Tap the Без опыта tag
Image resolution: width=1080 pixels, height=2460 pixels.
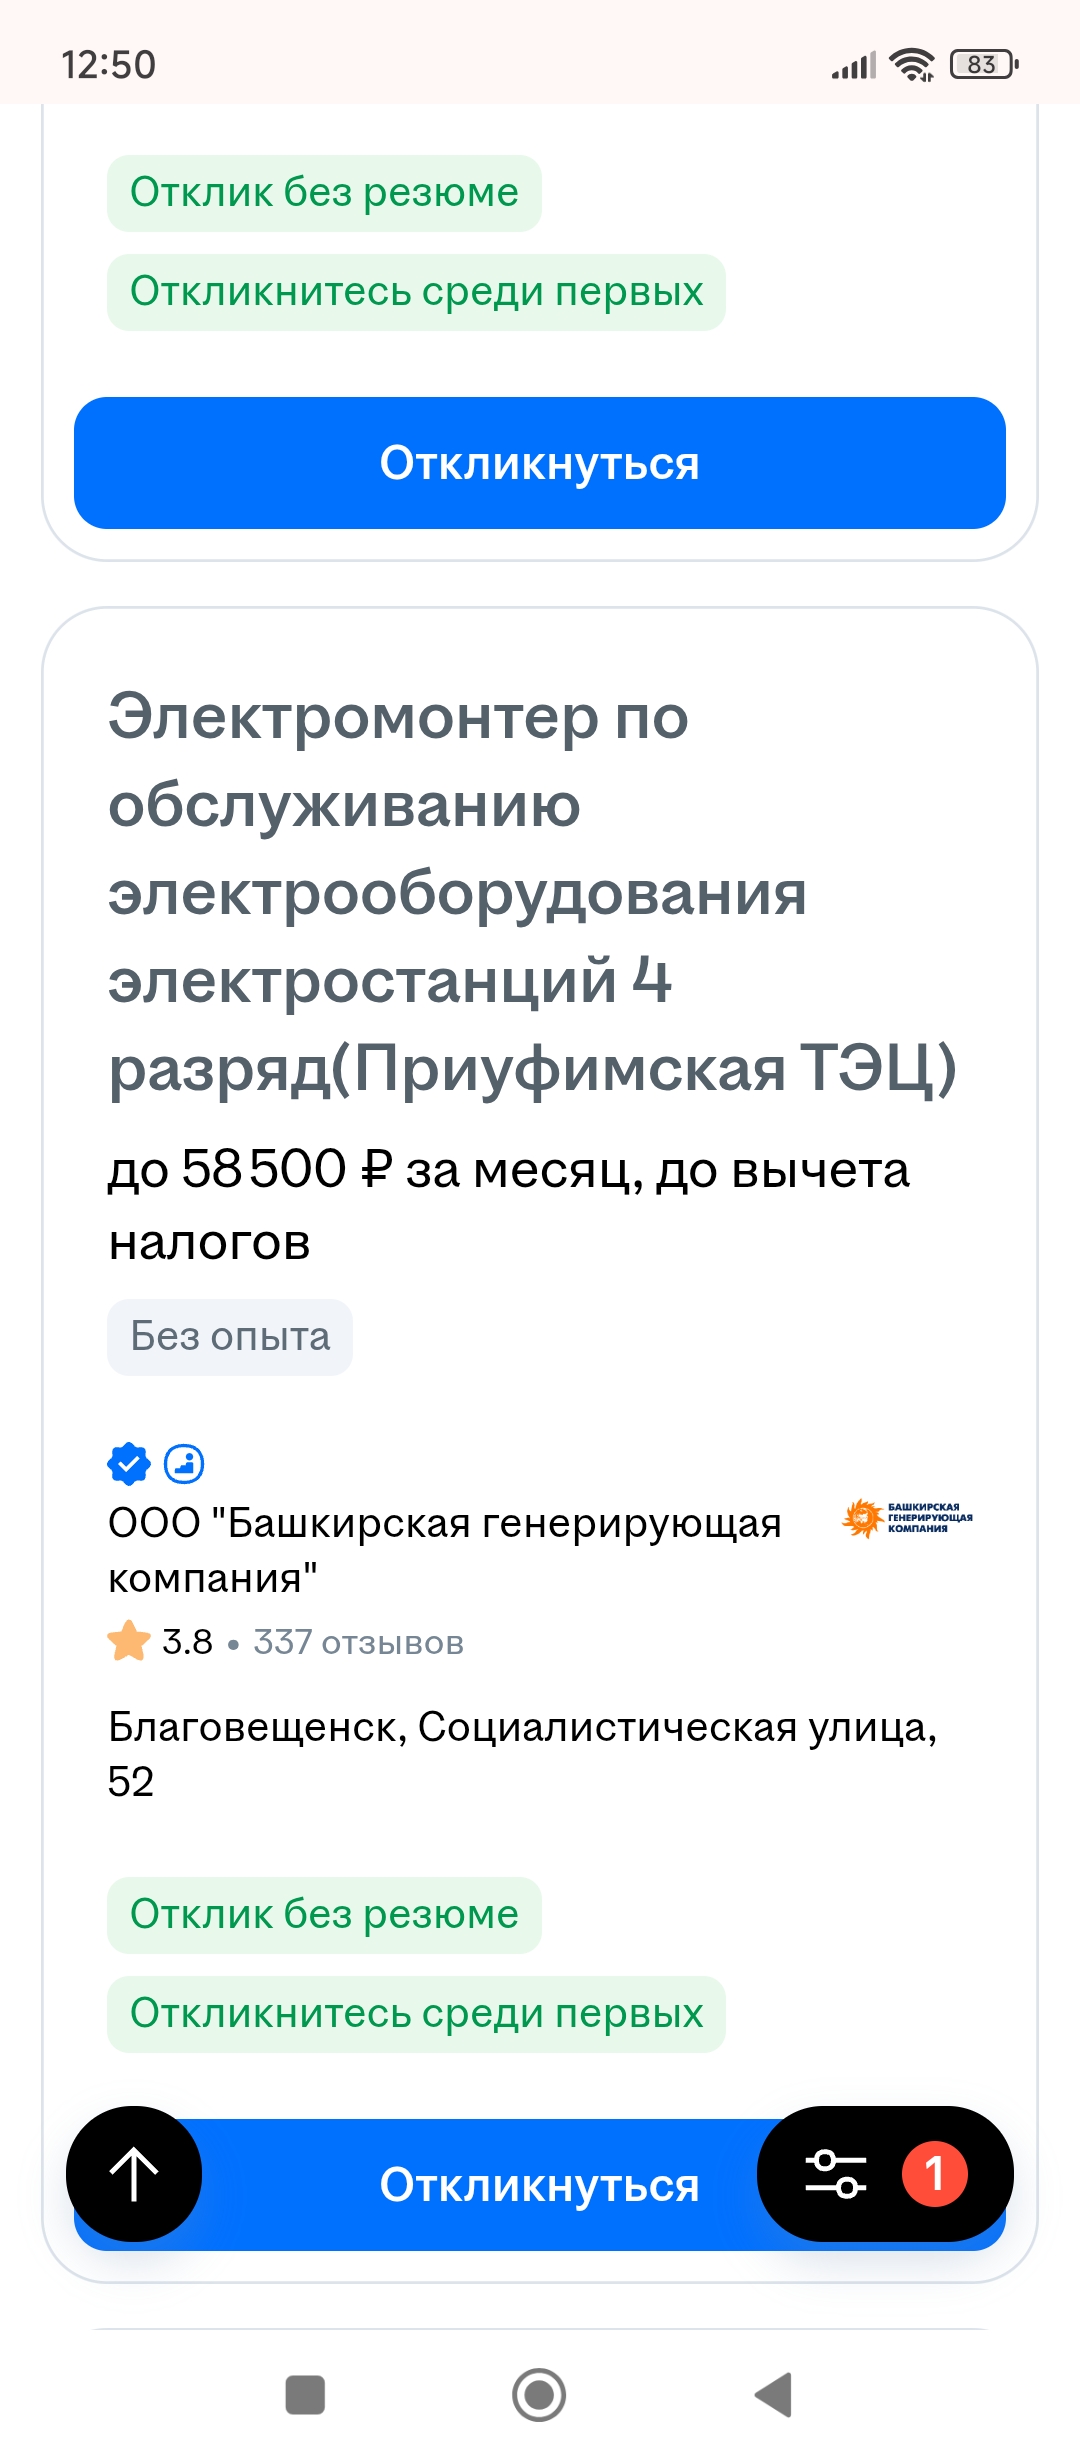230,1337
